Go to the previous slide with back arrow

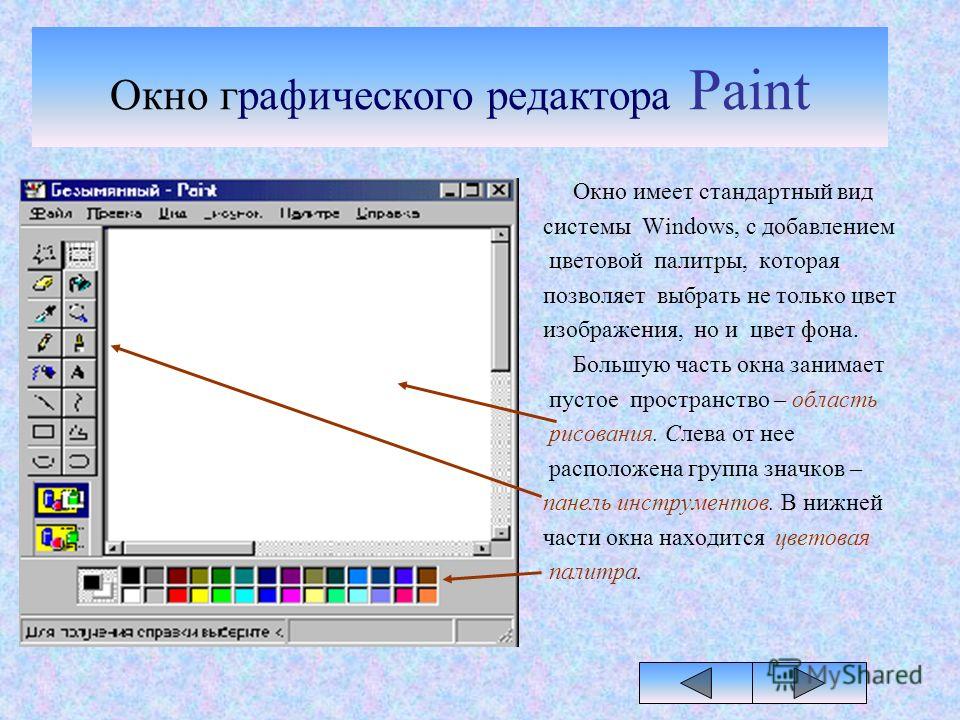point(696,683)
